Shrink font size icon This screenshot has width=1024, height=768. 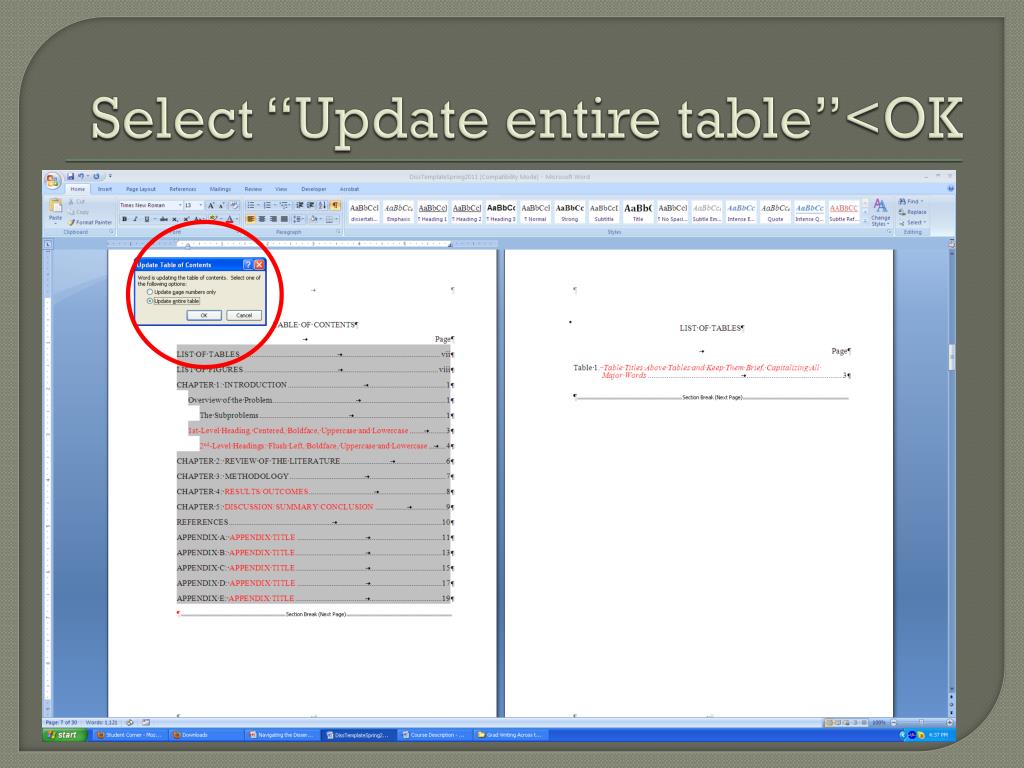221,205
